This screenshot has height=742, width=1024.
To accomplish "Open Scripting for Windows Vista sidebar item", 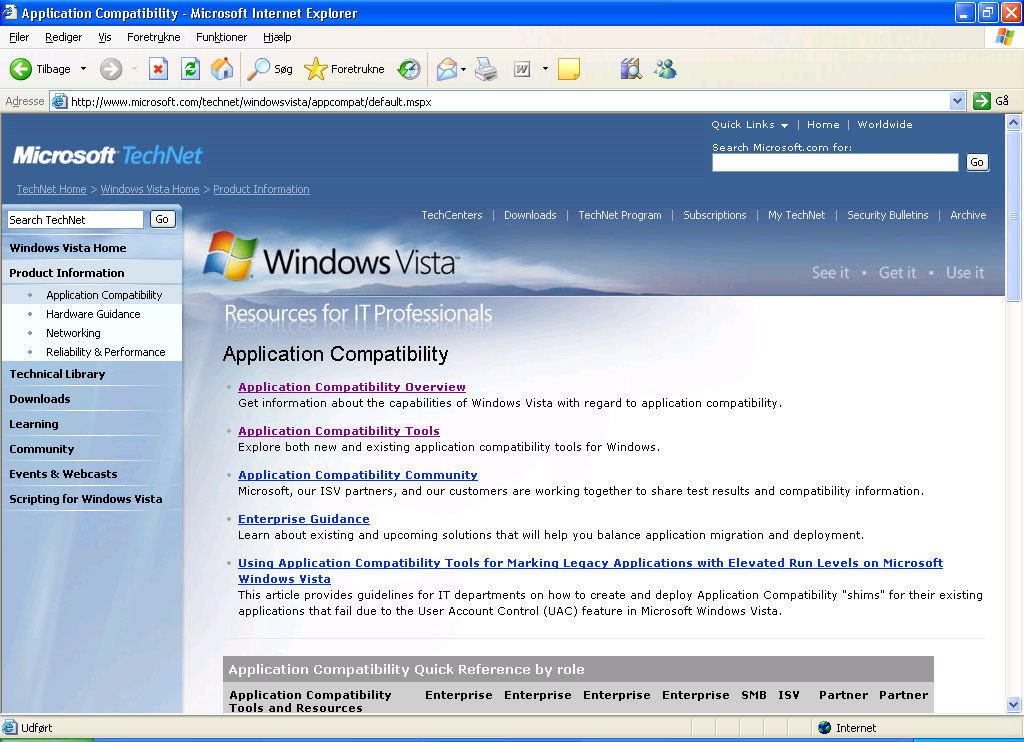I will point(86,499).
